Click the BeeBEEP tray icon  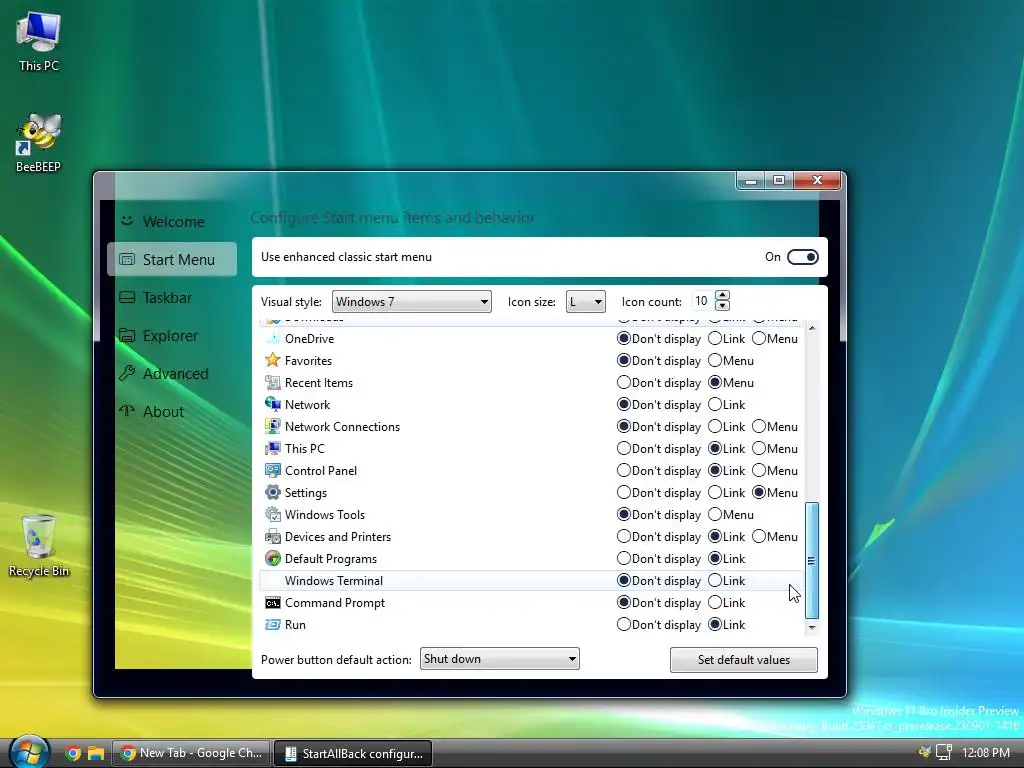tap(924, 752)
